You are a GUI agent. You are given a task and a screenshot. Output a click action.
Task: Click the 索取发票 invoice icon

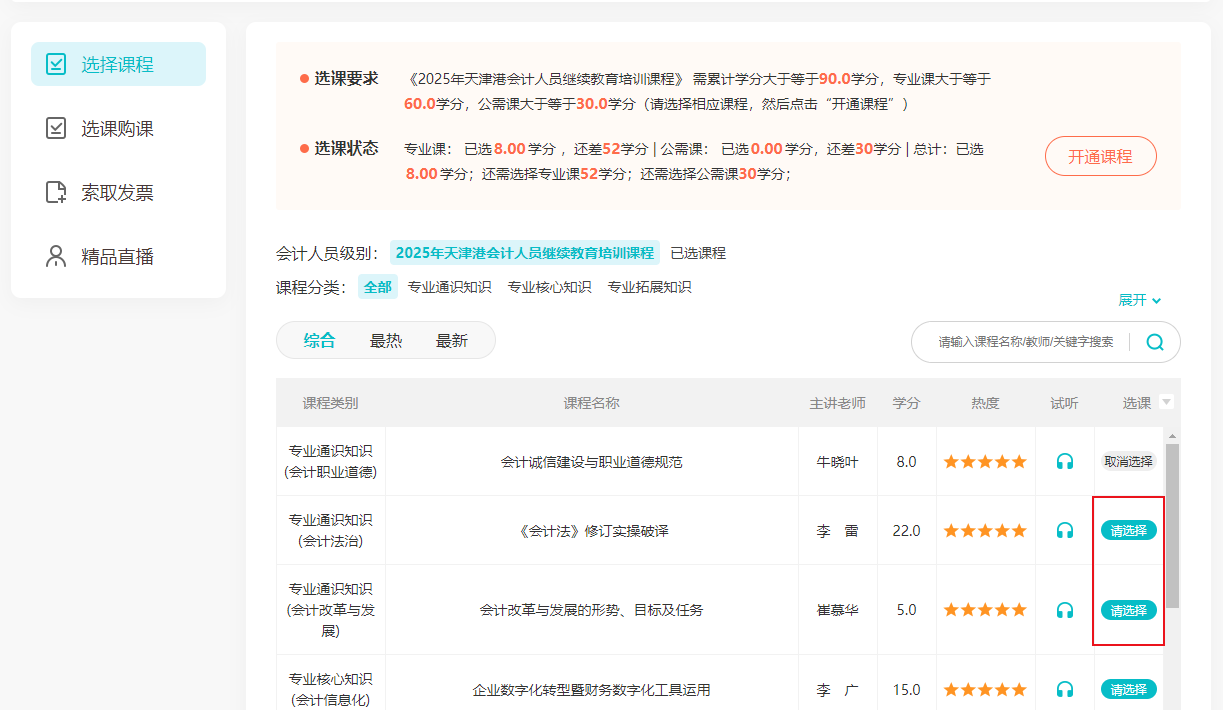click(x=57, y=193)
